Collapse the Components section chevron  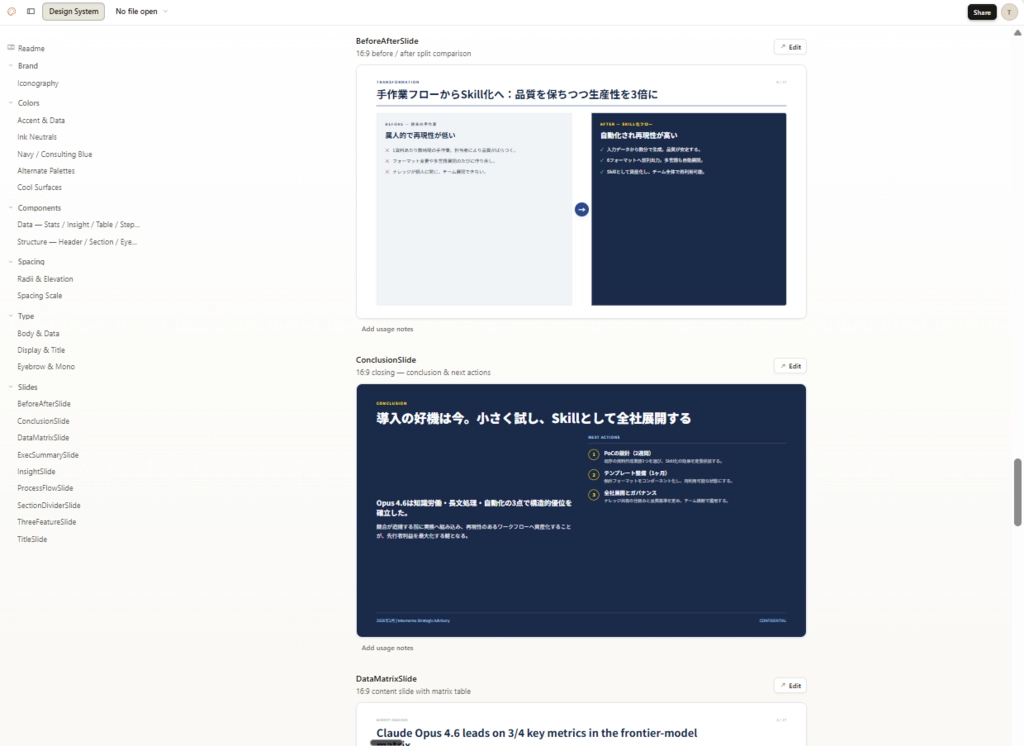(x=10, y=208)
